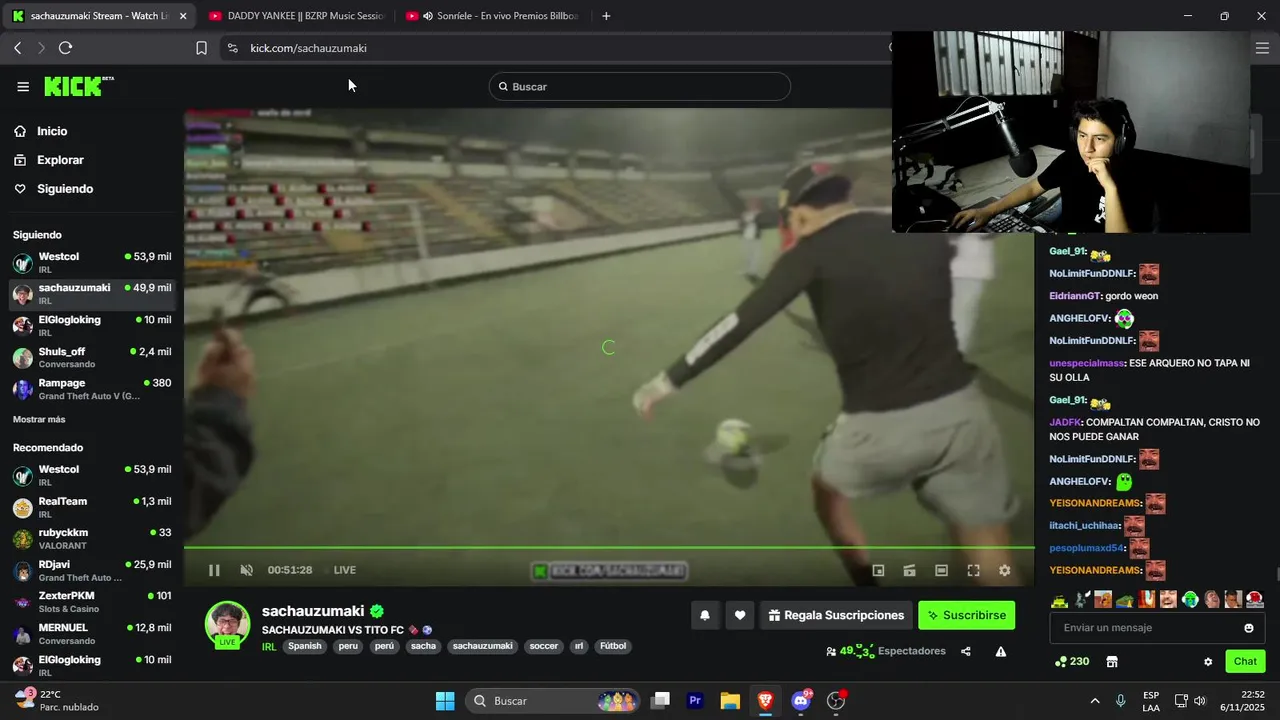Go back in browser history

(18, 48)
